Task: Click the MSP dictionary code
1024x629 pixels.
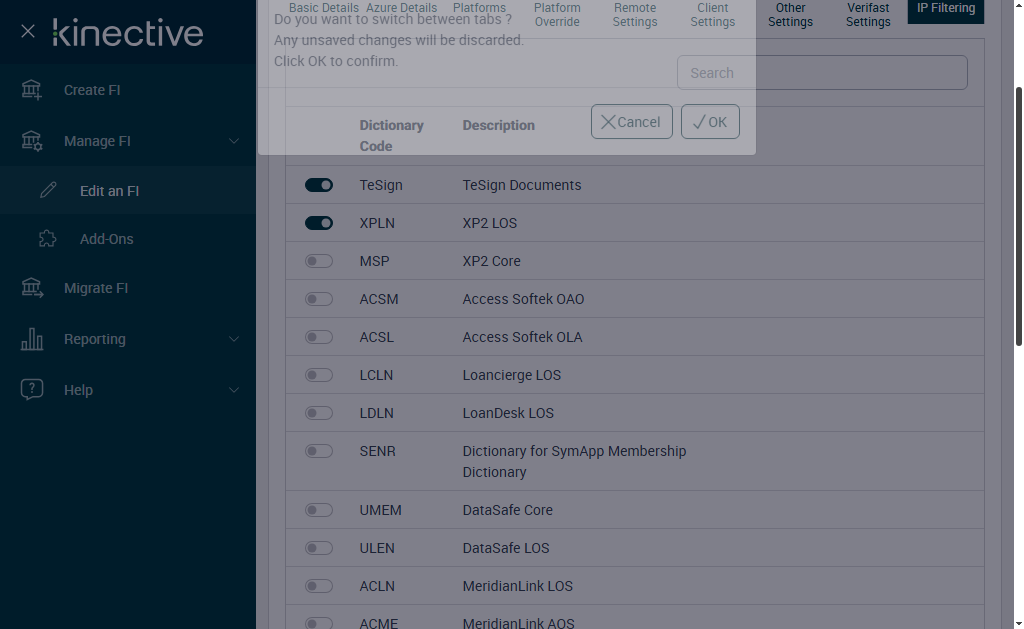Action: click(x=374, y=261)
